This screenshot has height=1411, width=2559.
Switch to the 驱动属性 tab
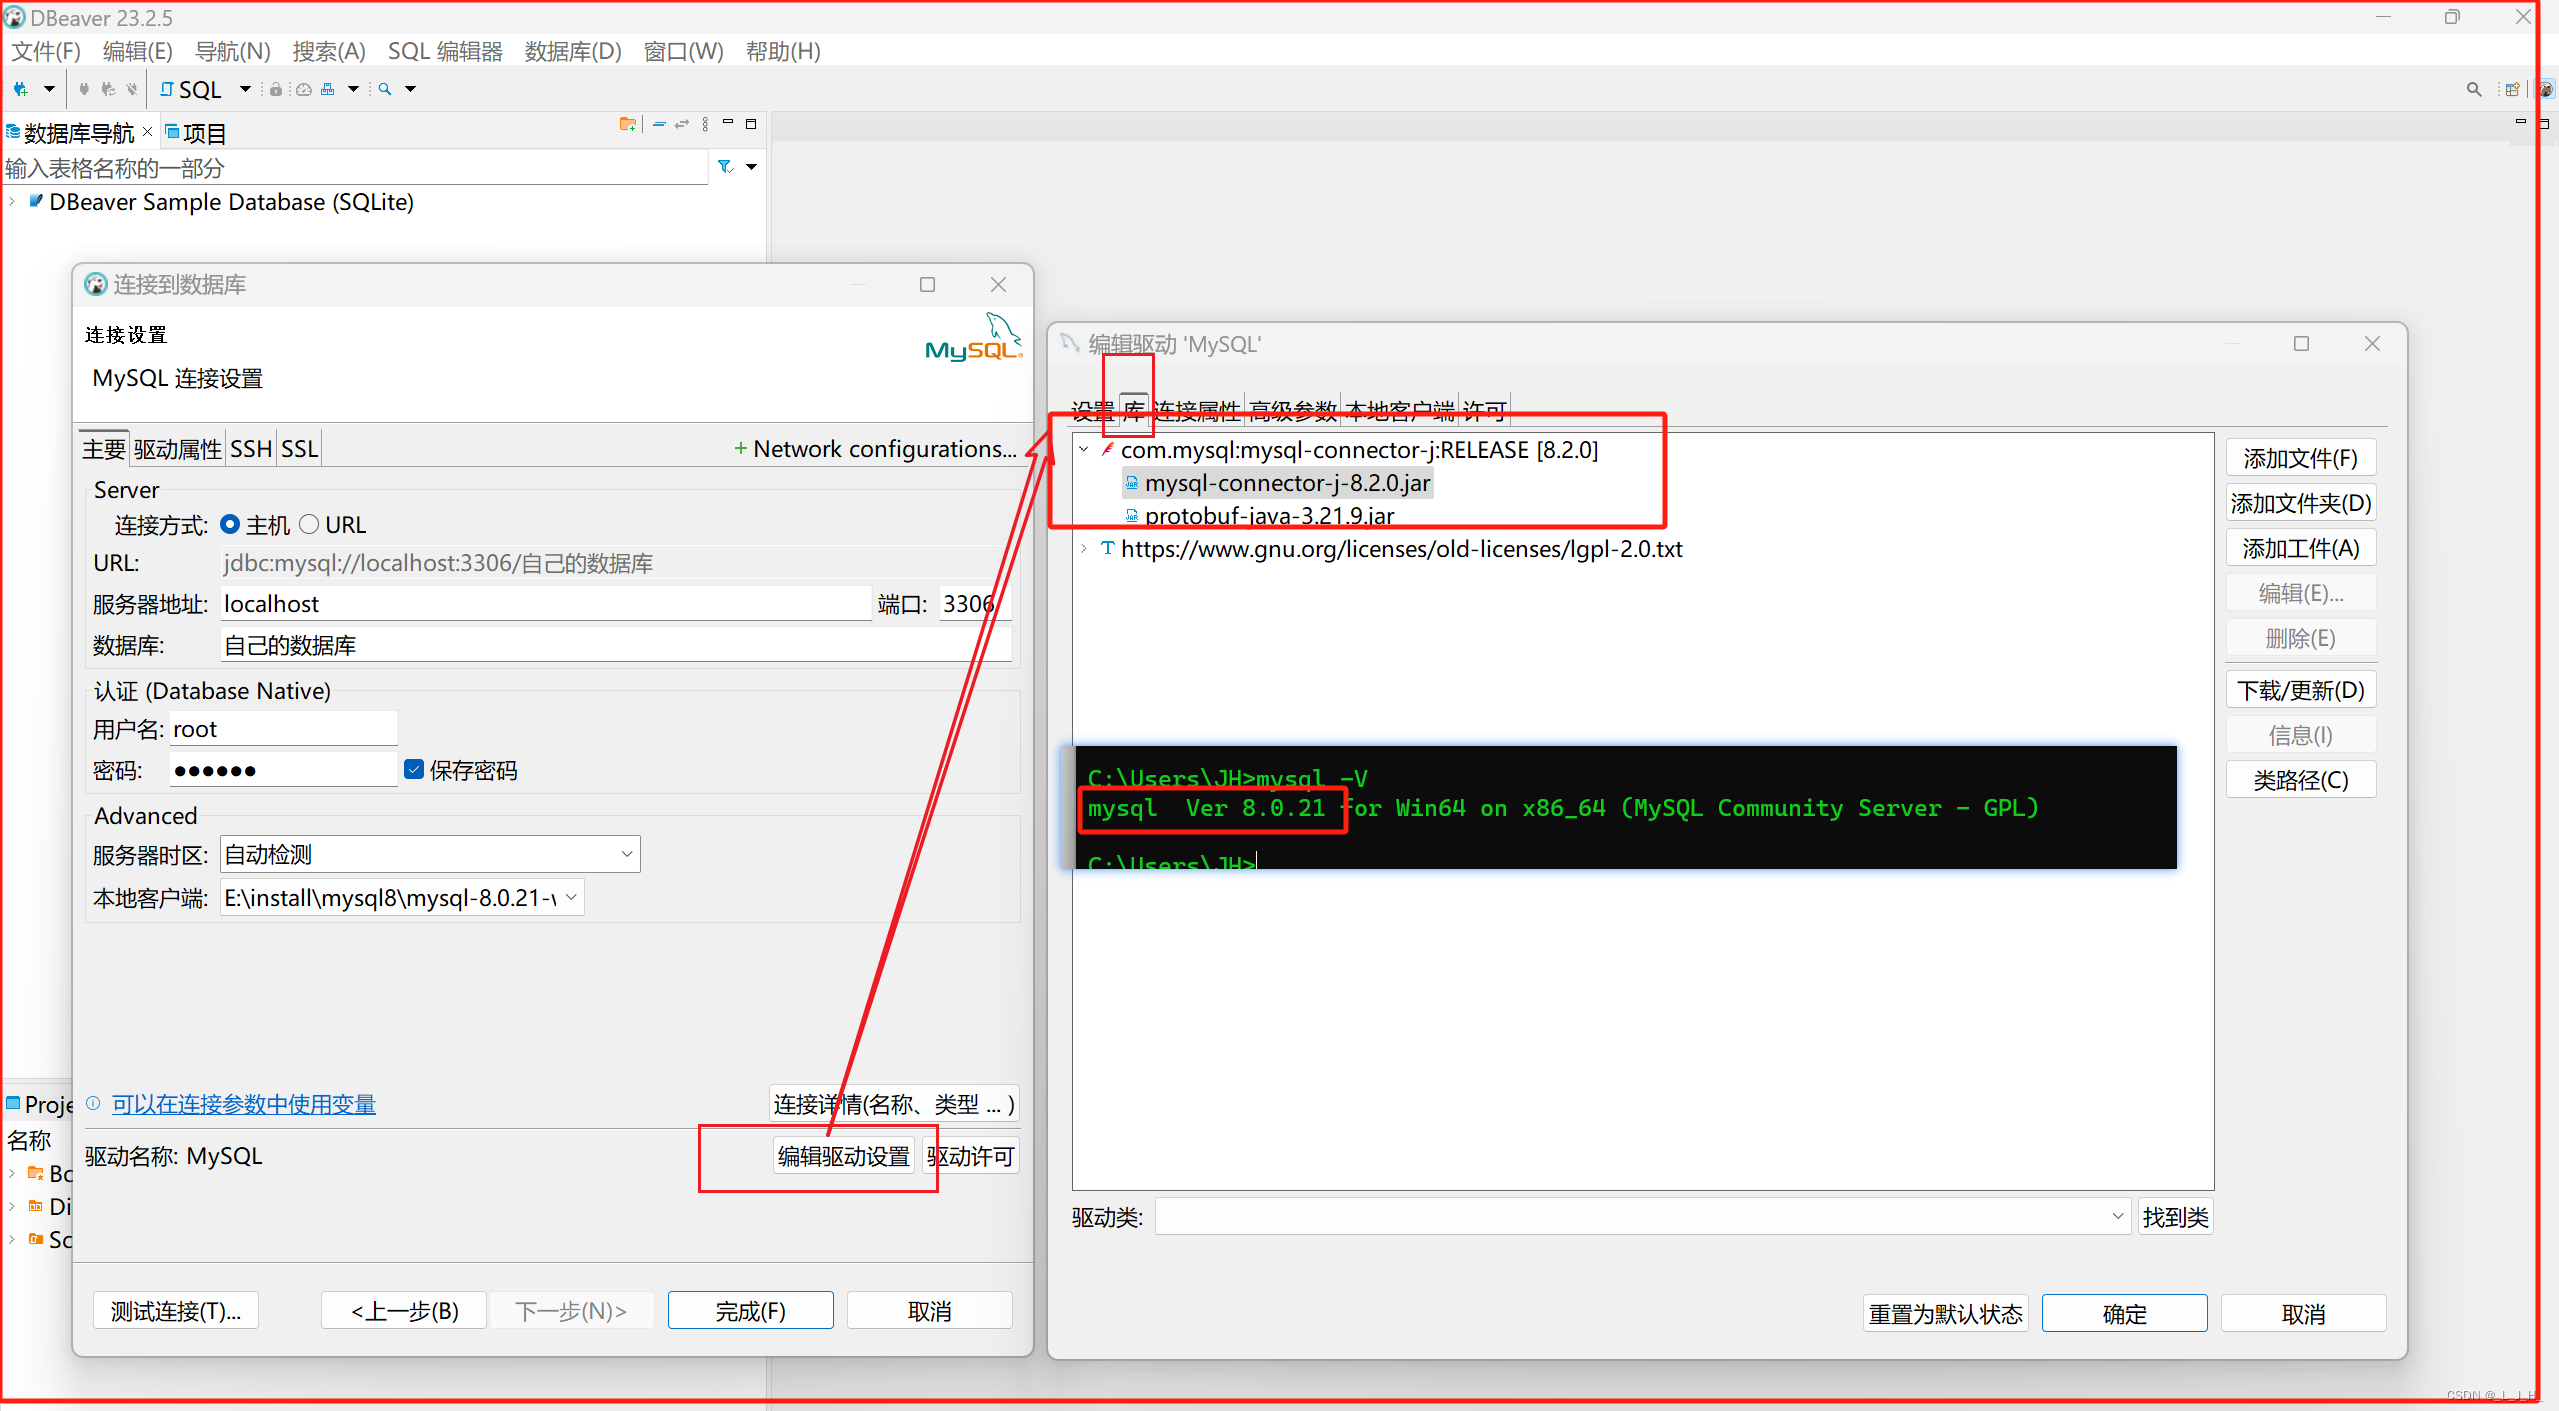(x=177, y=449)
